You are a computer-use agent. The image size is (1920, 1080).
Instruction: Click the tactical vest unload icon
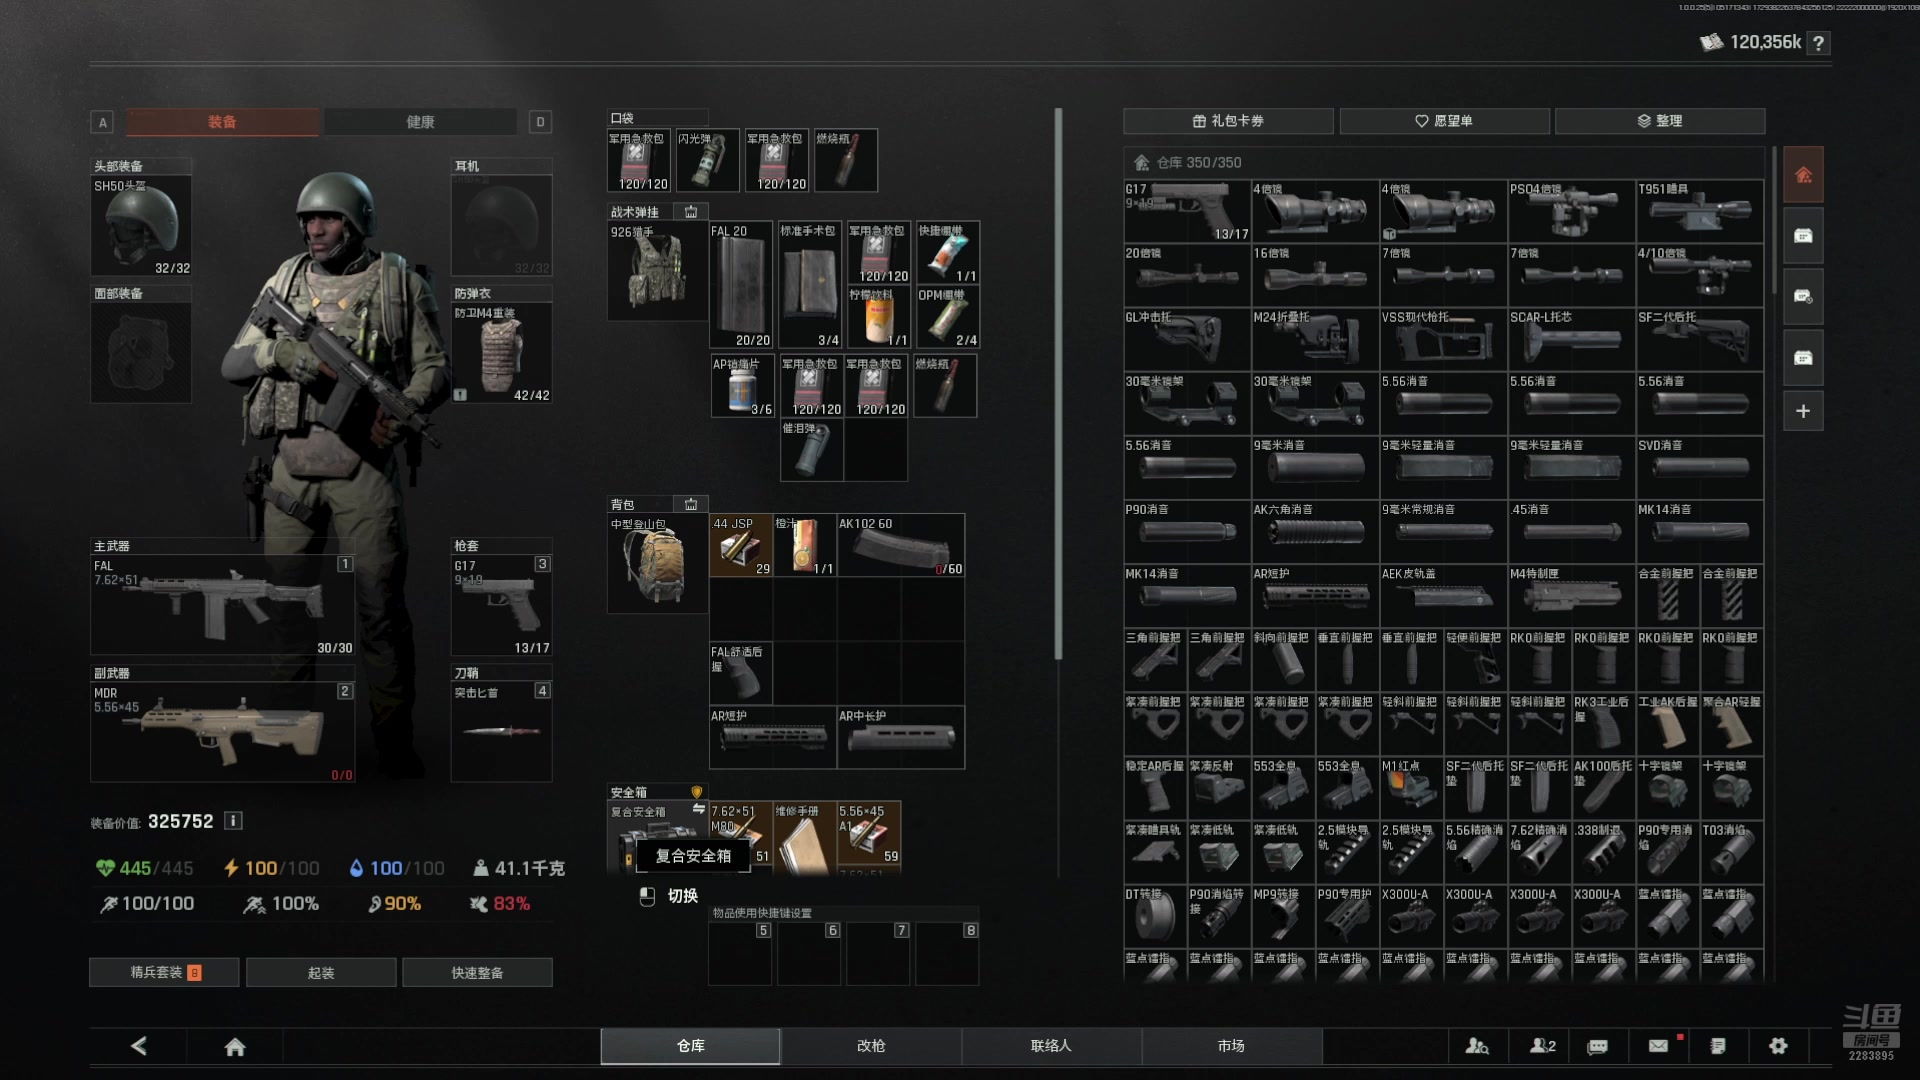691,212
